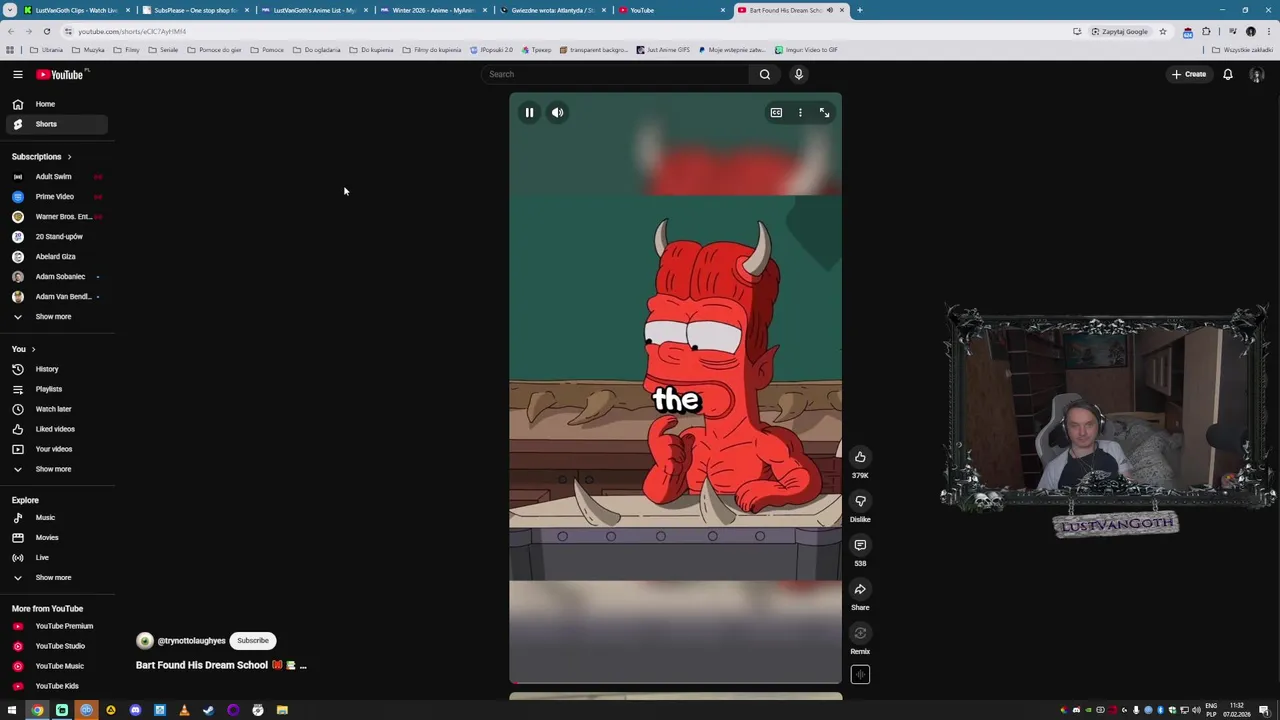Screen dimensions: 1280x720
Task: Open the Seriale bookmarks folder
Action: click(x=163, y=50)
